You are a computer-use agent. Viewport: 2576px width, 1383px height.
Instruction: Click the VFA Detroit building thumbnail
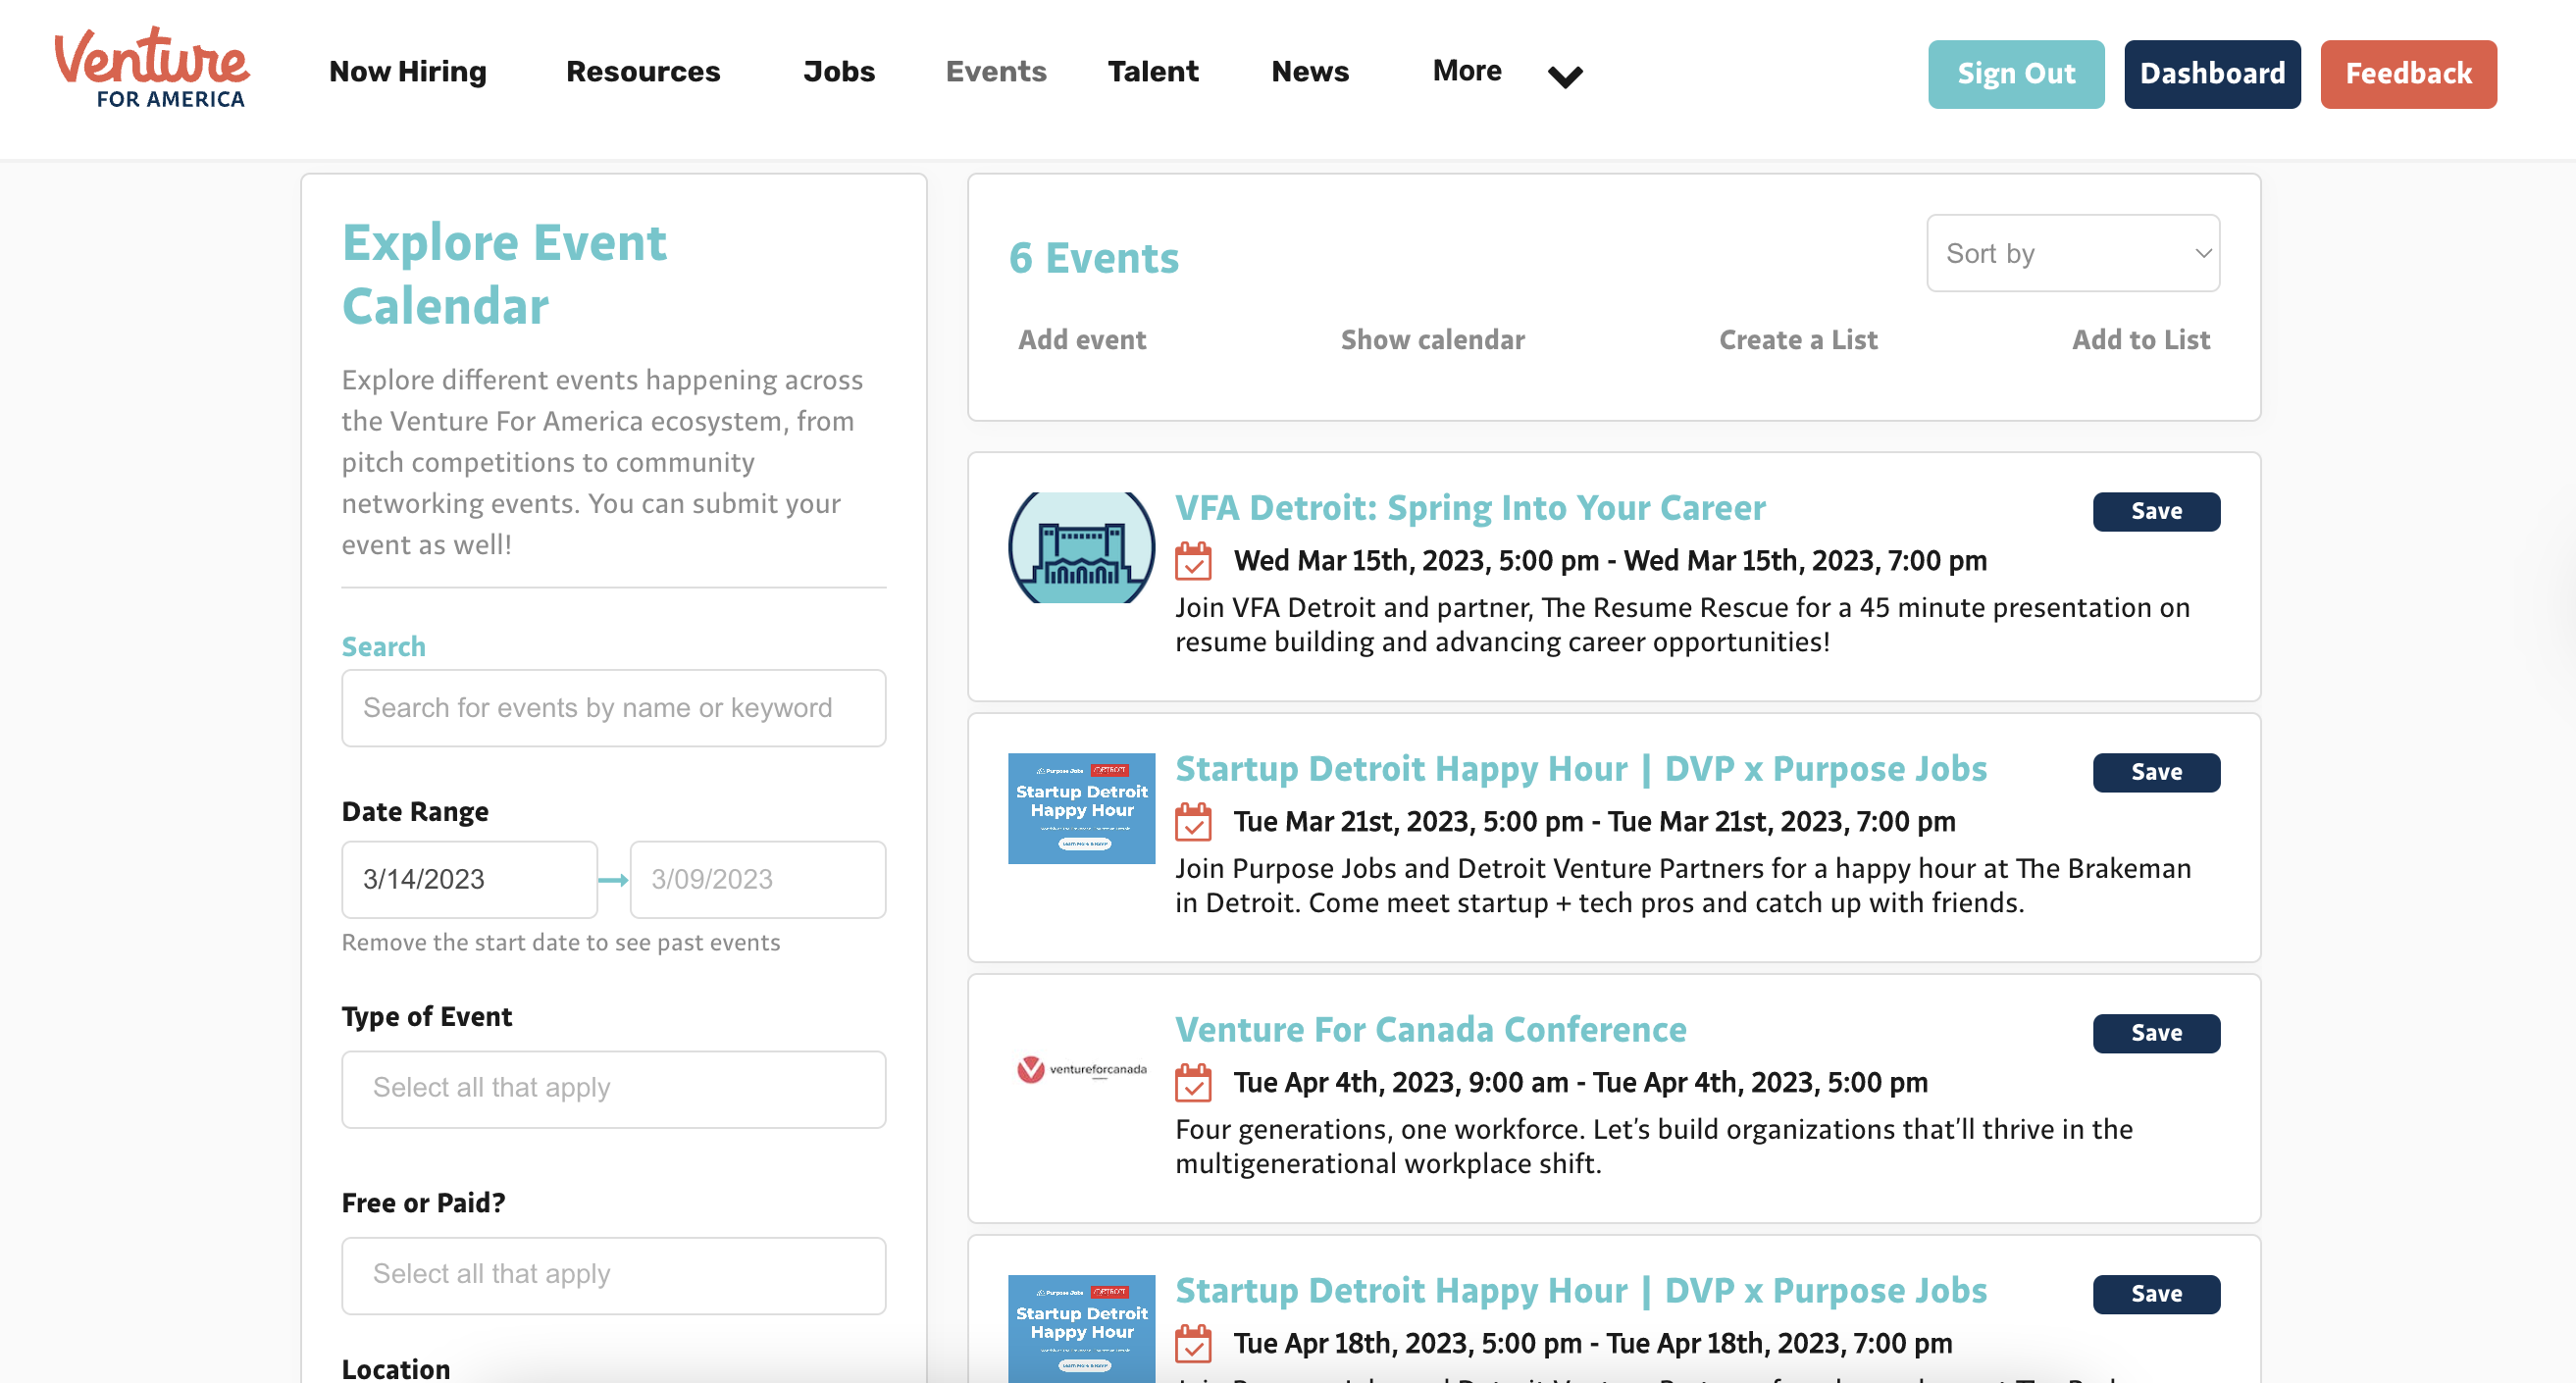tap(1081, 547)
